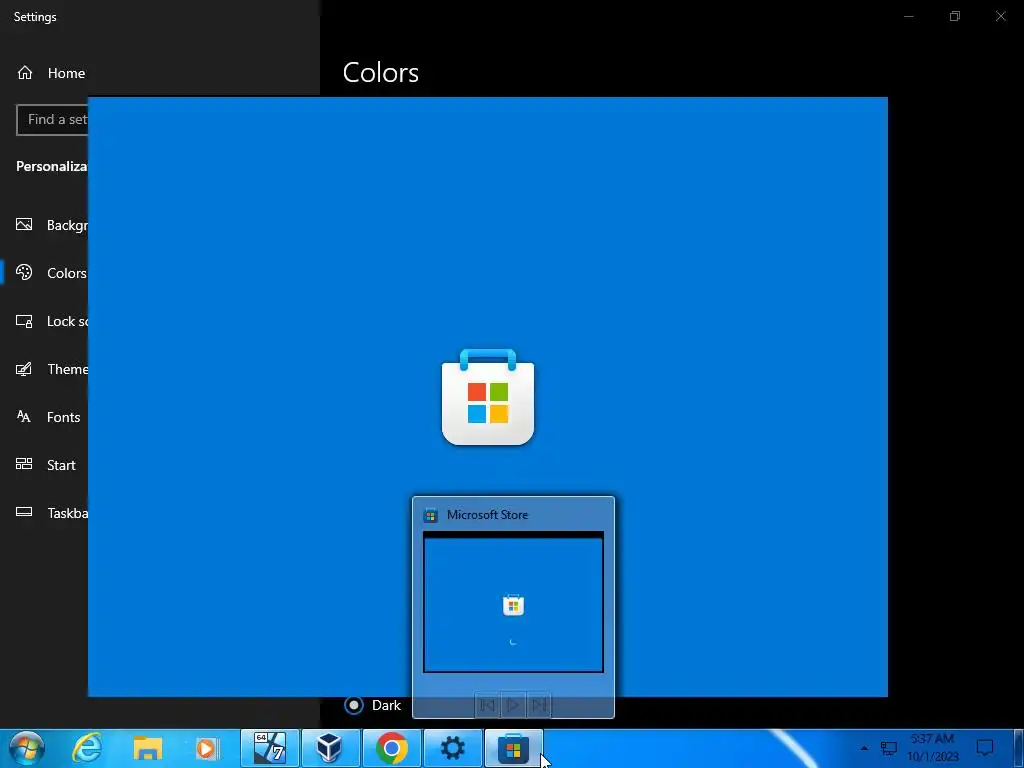Screen dimensions: 1024x768
Task: Switch to Settings gear on taskbar
Action: coord(453,748)
